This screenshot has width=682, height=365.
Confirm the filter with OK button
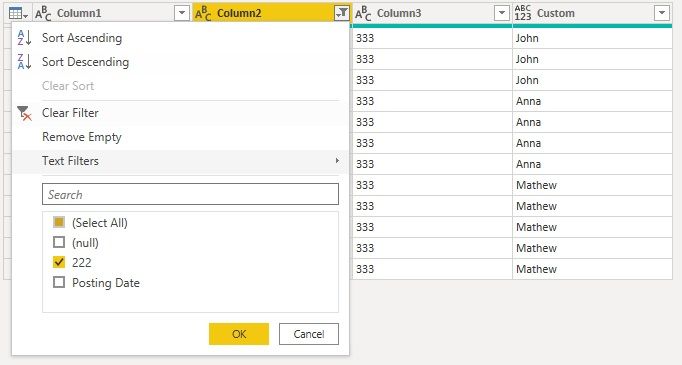(x=239, y=334)
